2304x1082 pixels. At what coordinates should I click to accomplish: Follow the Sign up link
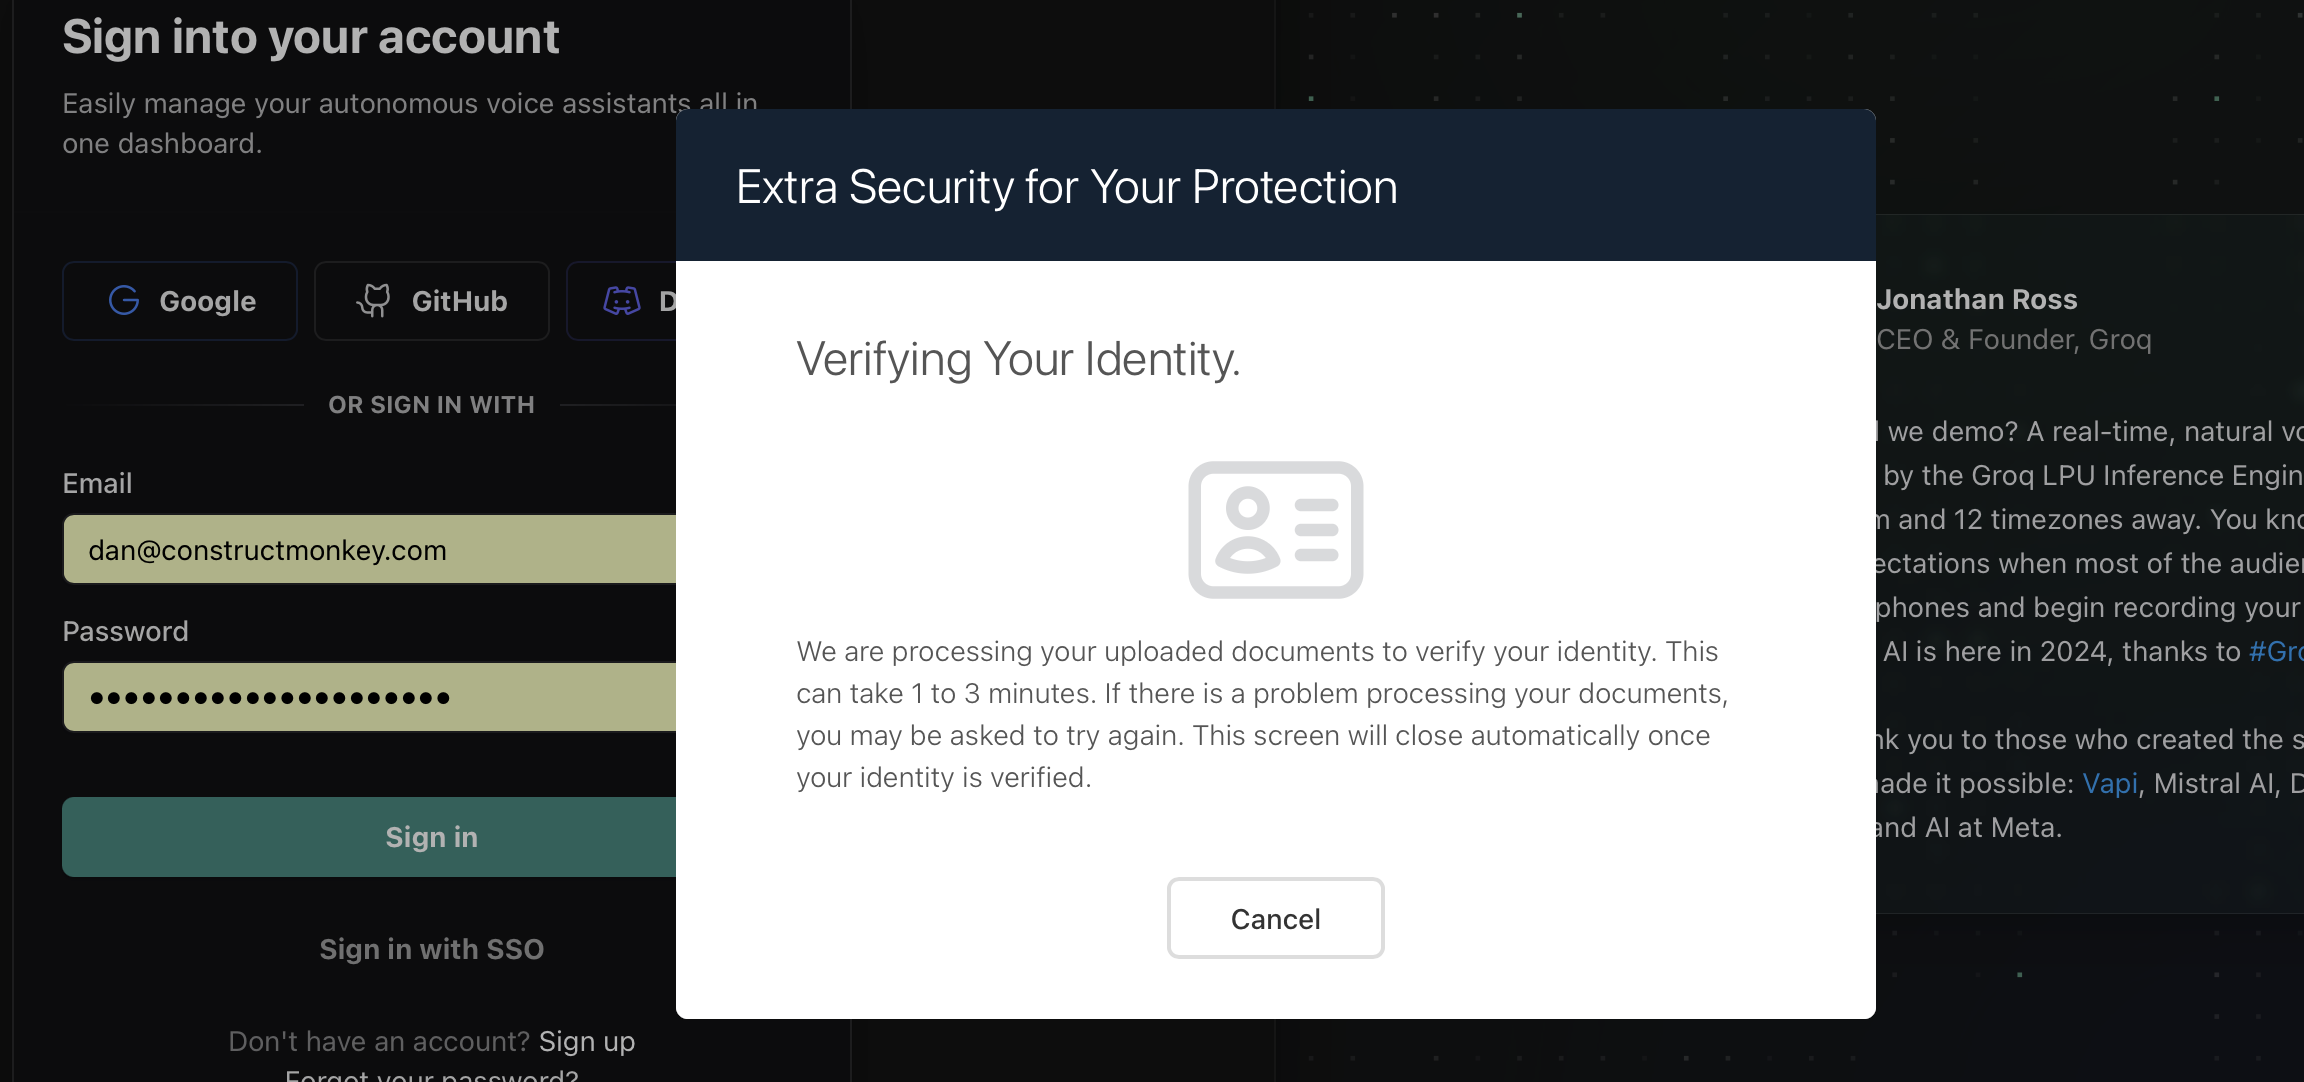pyautogui.click(x=587, y=1041)
